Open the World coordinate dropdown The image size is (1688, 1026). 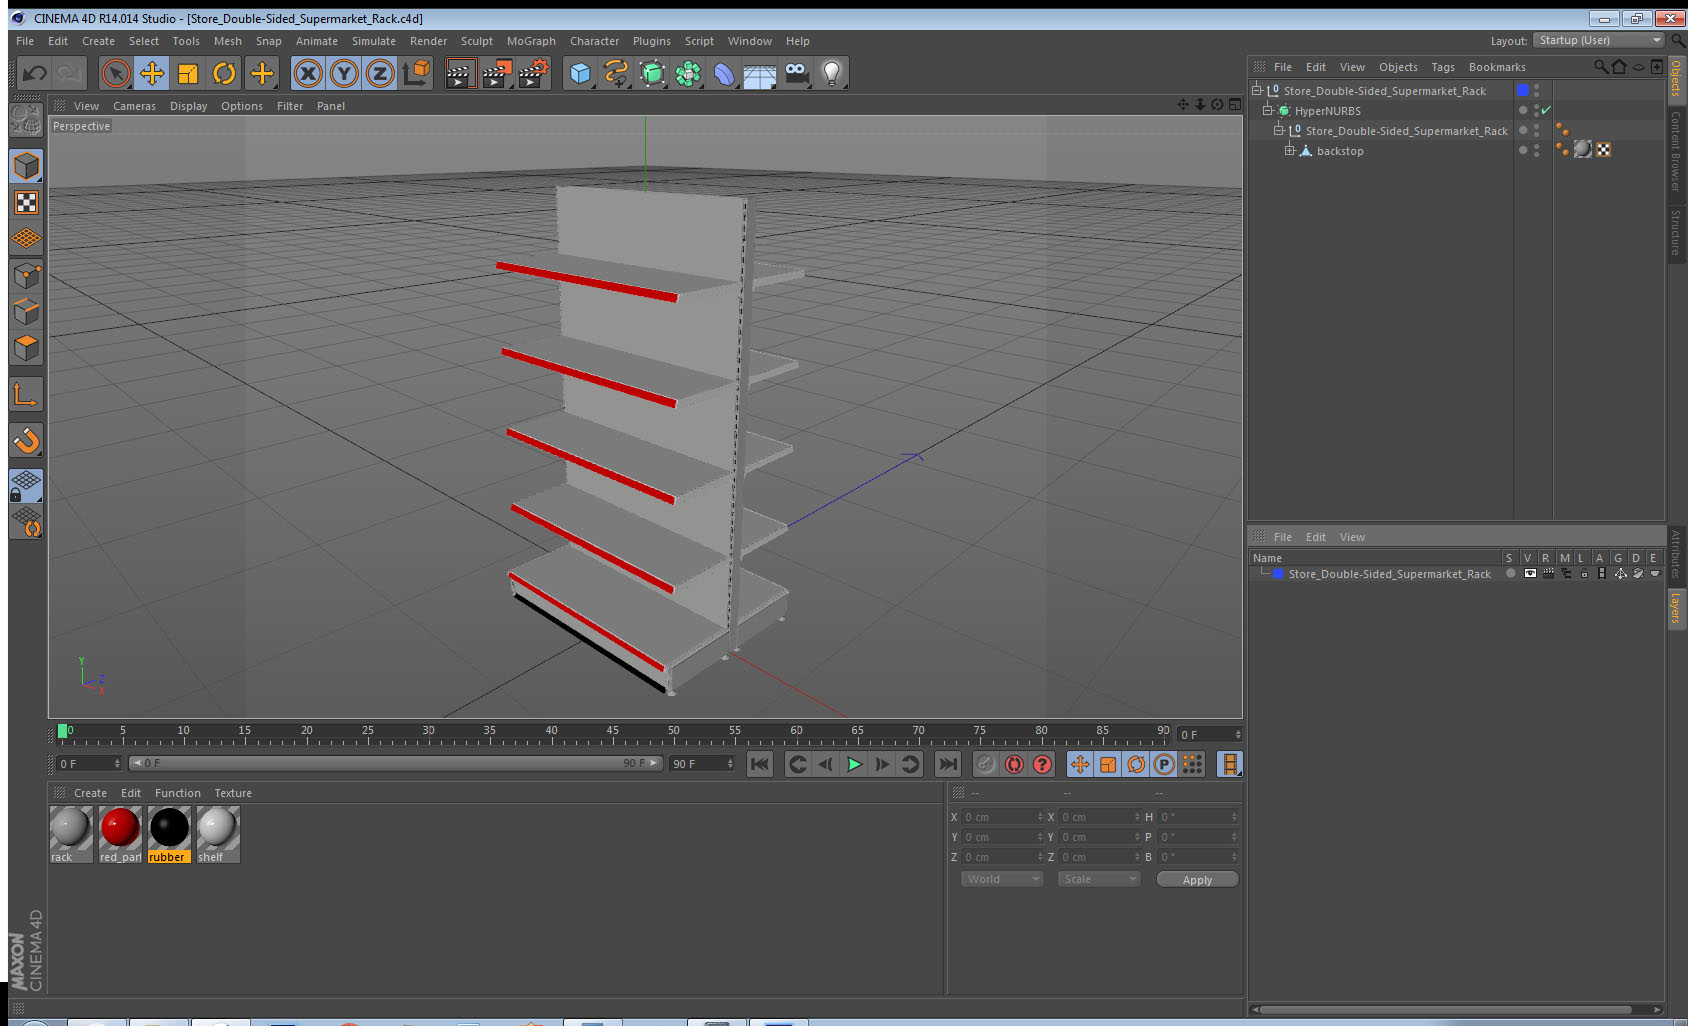point(1003,879)
